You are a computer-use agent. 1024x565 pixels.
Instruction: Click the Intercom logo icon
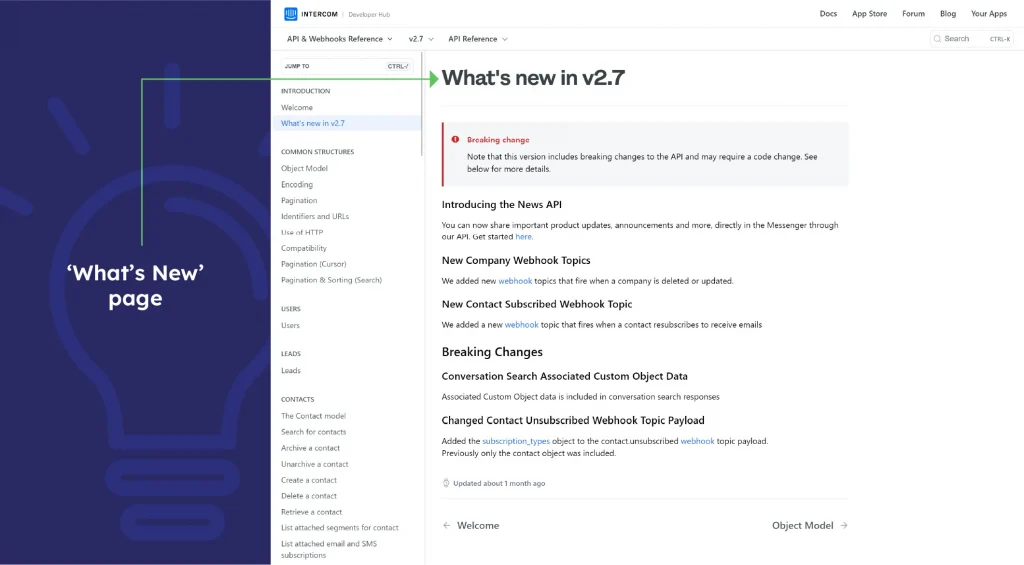[291, 14]
